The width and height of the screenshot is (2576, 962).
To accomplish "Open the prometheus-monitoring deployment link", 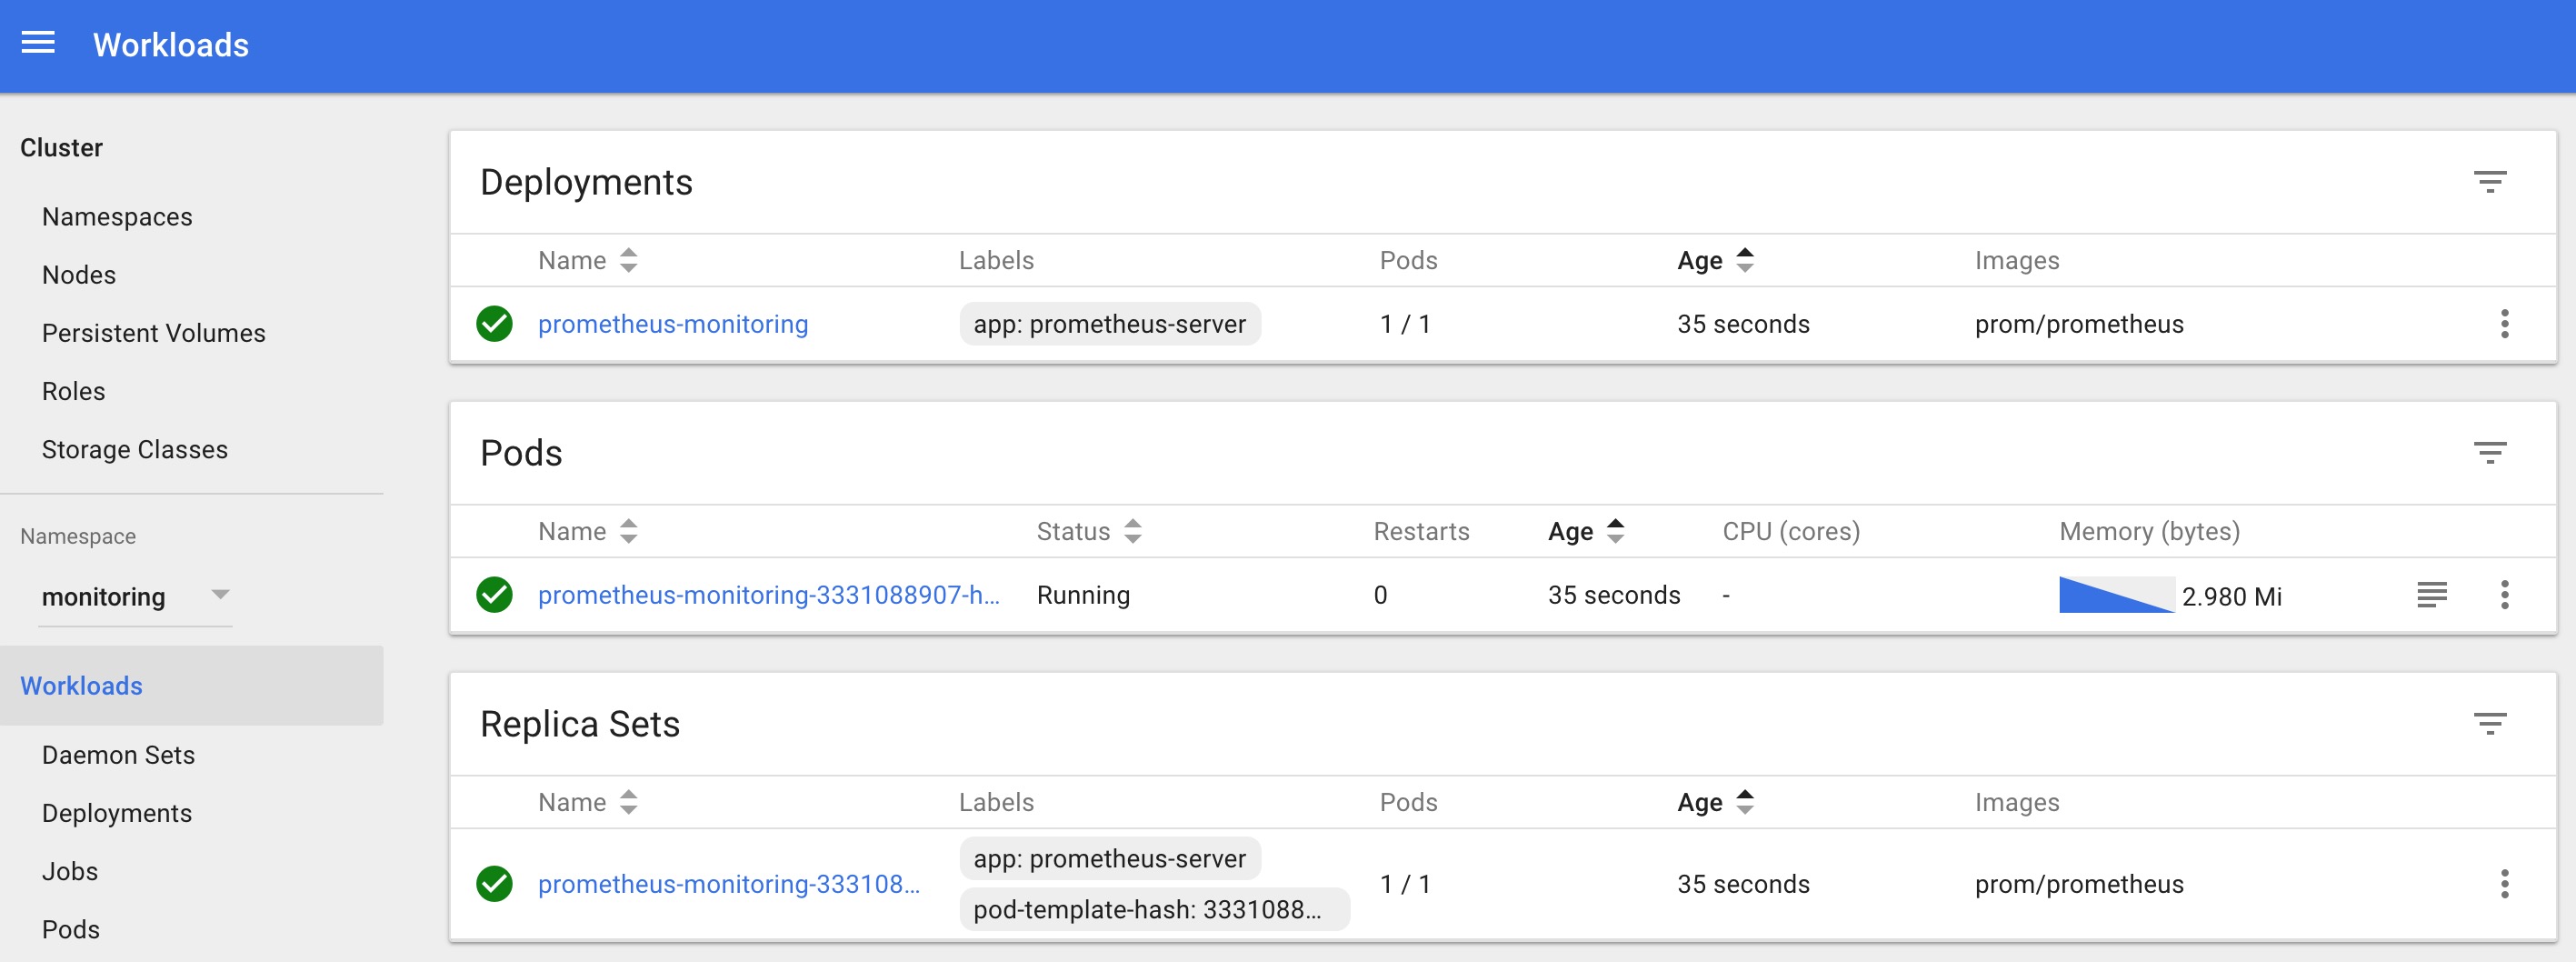I will pos(672,324).
